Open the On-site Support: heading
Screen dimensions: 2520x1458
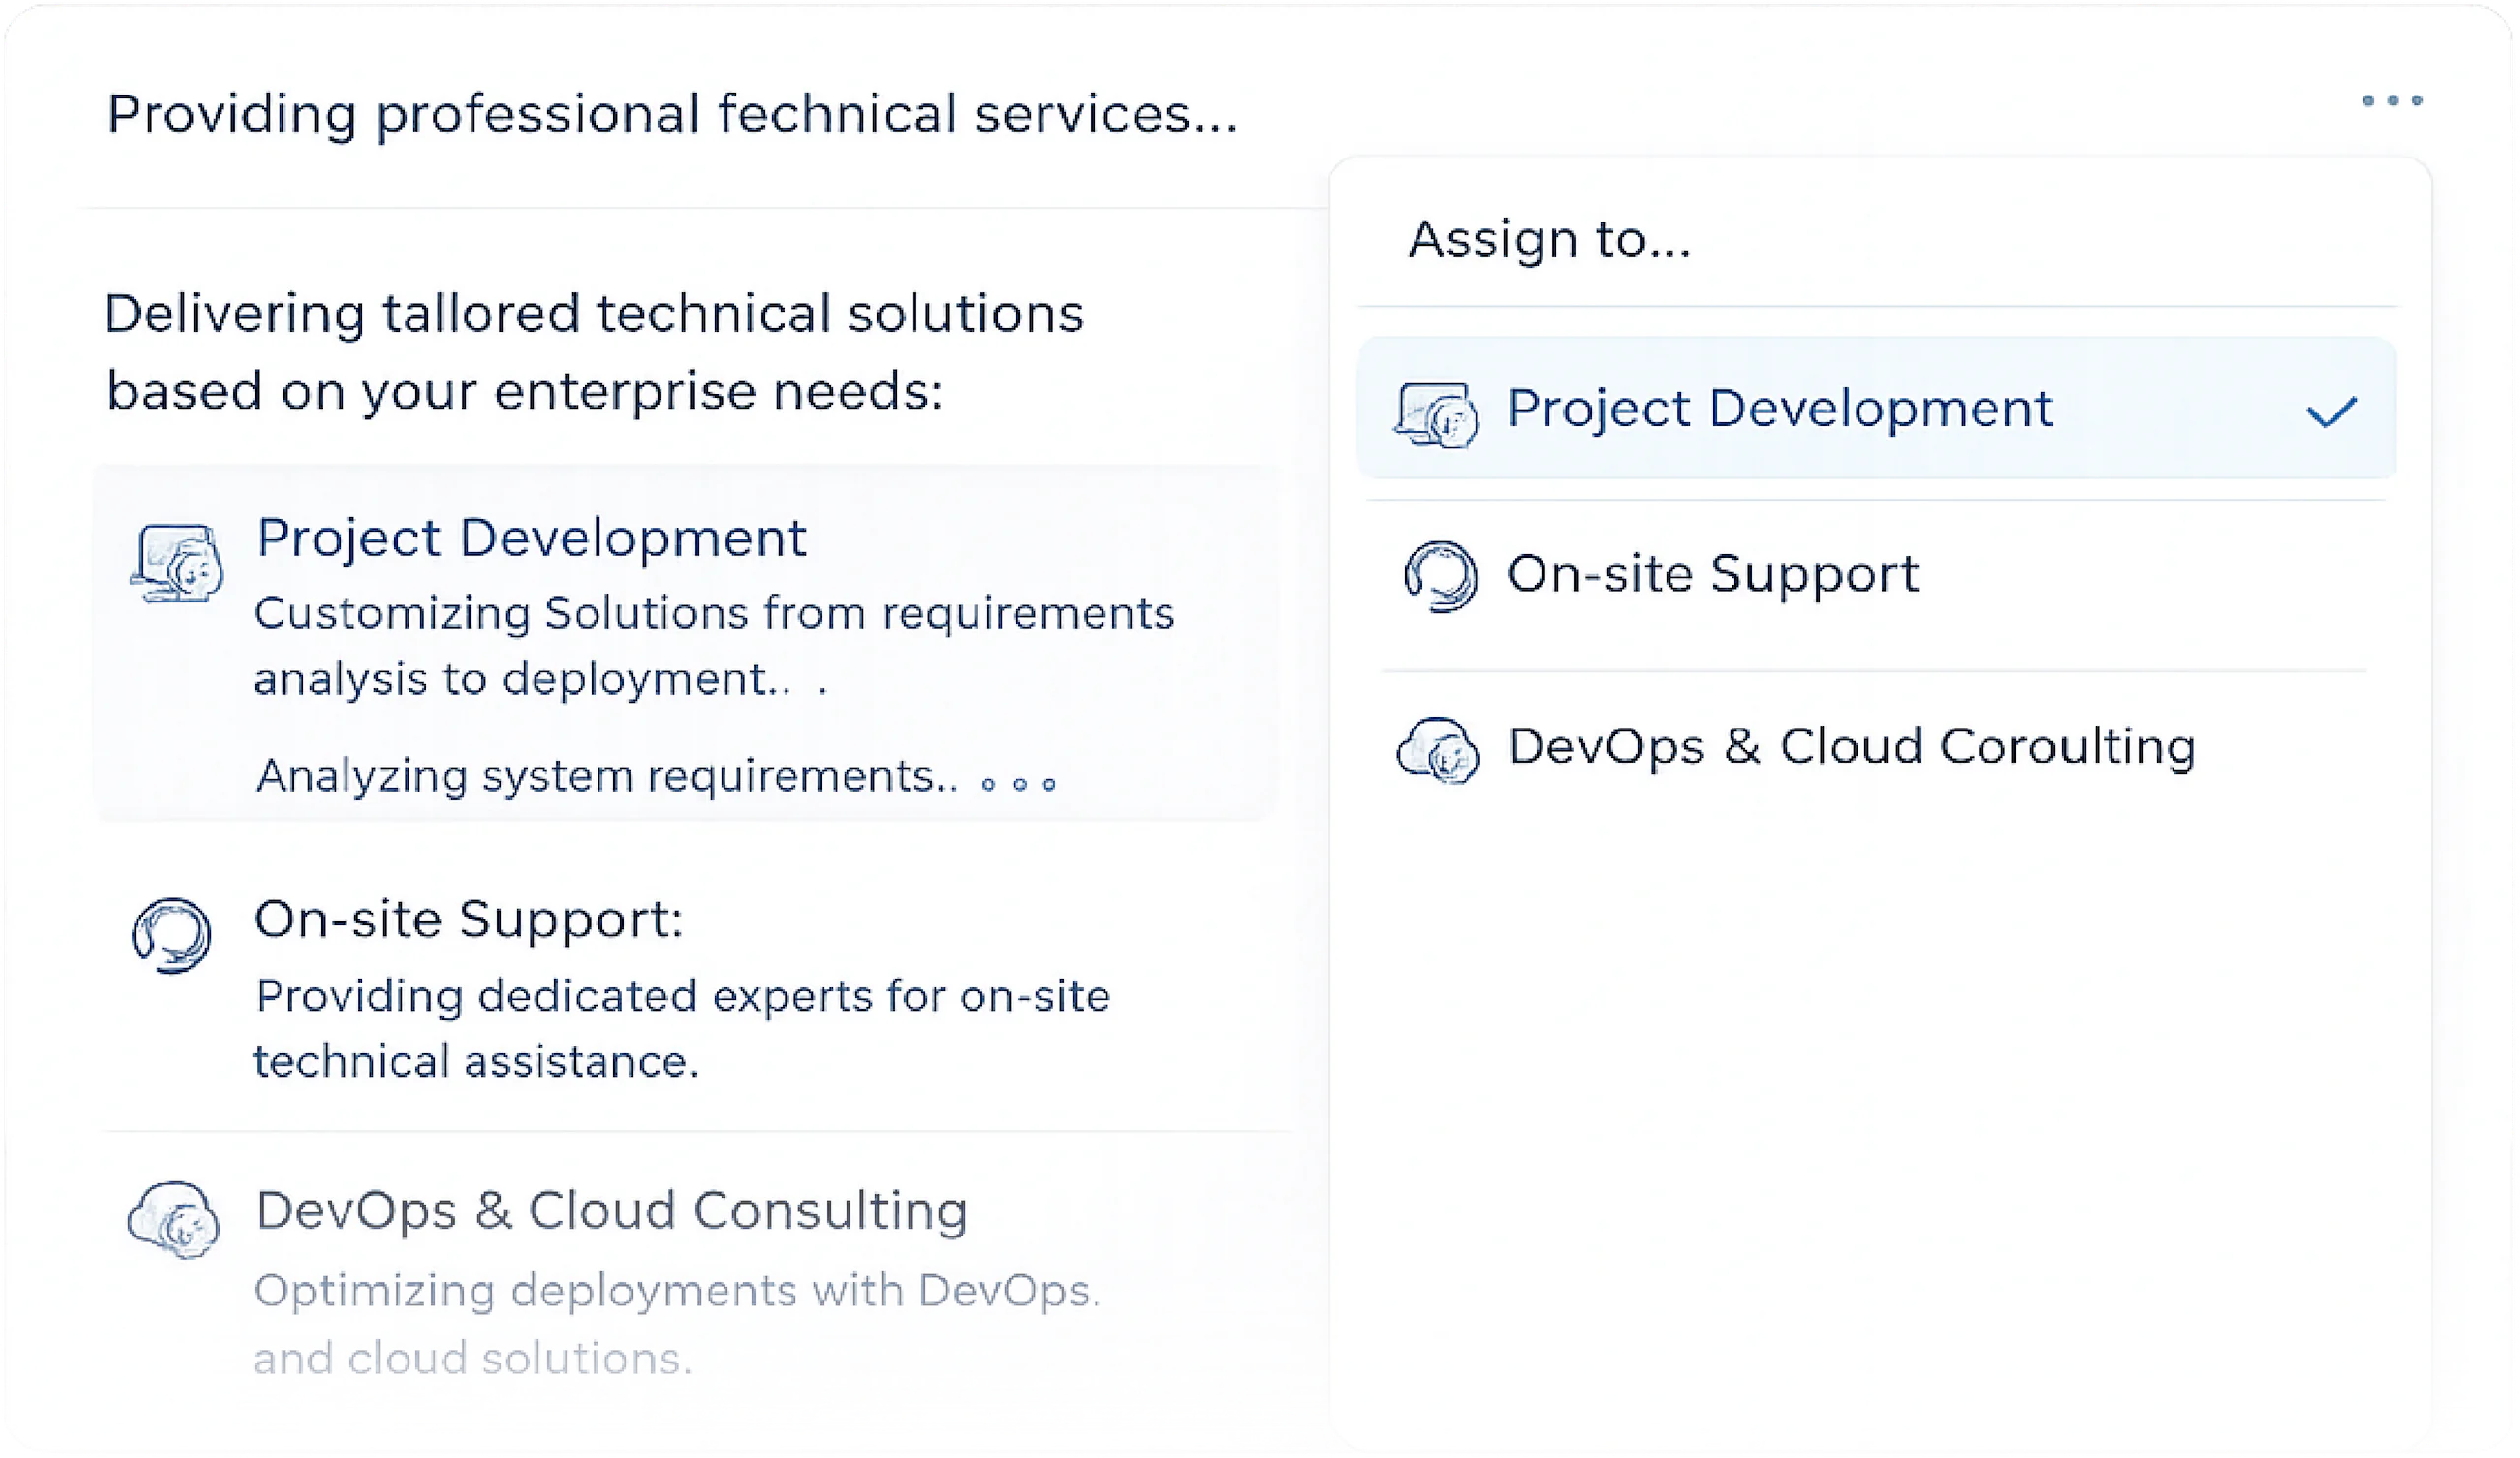468,918
